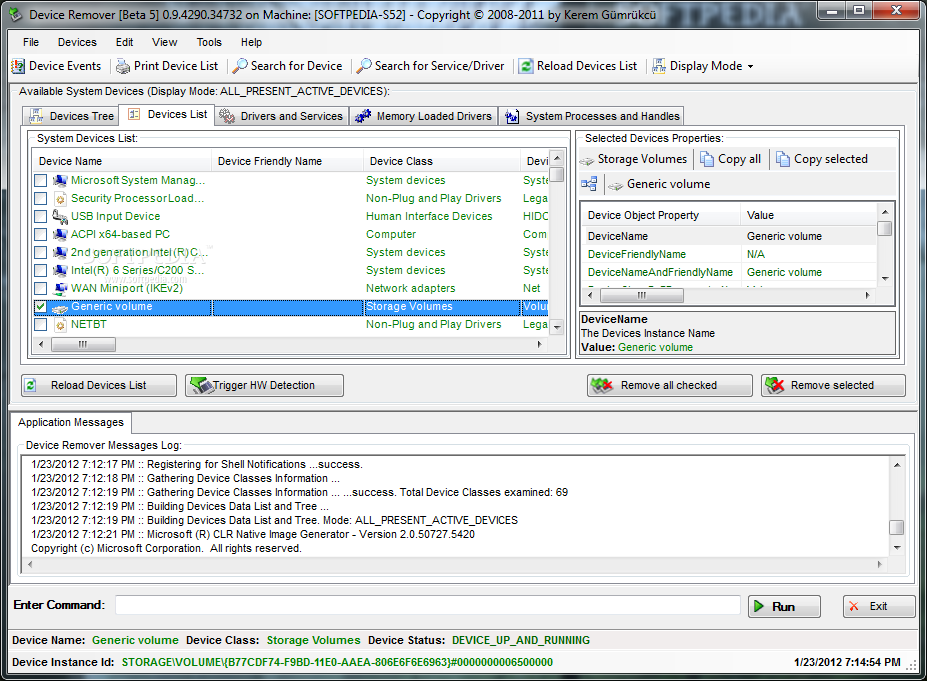The height and width of the screenshot is (681, 927).
Task: Click Search for Service/Driver magnifier icon
Action: [x=364, y=66]
